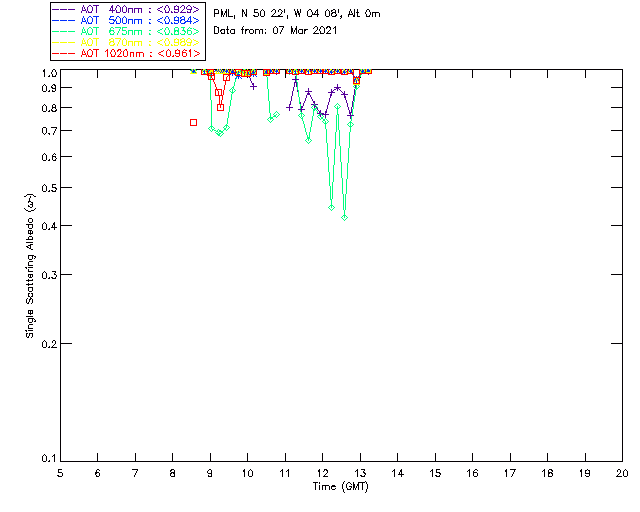
Task: Click the green dashed line sample for 675nm
Action: (64, 31)
